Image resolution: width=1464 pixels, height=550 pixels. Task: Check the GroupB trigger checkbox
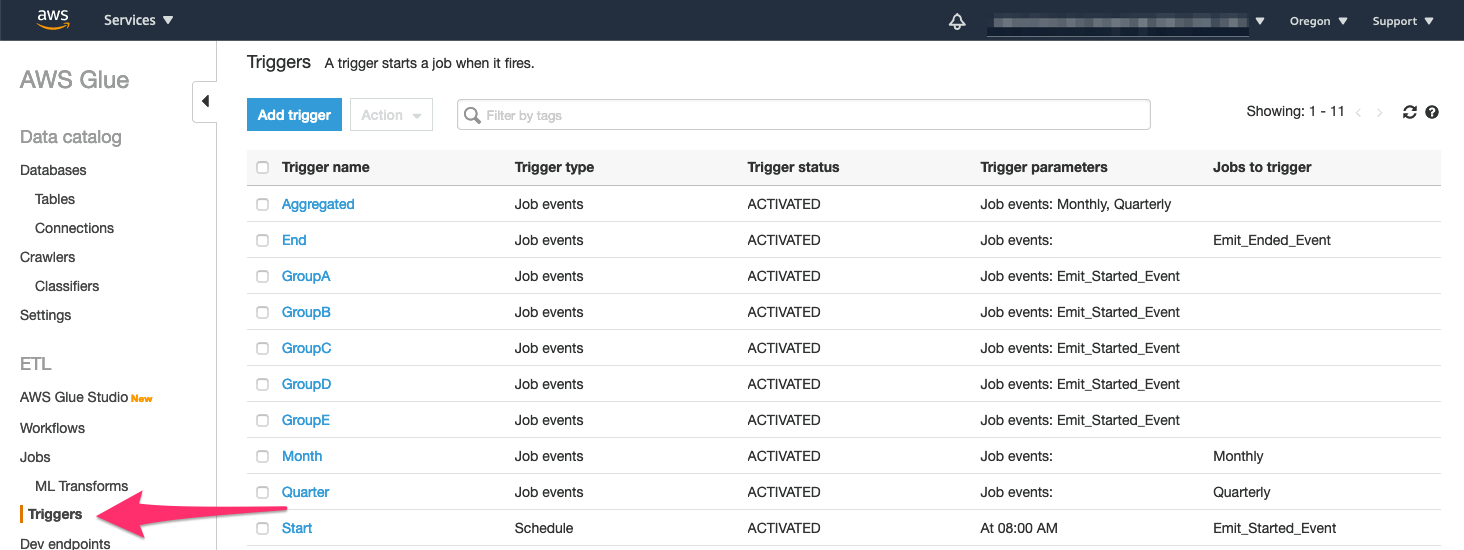pos(262,312)
